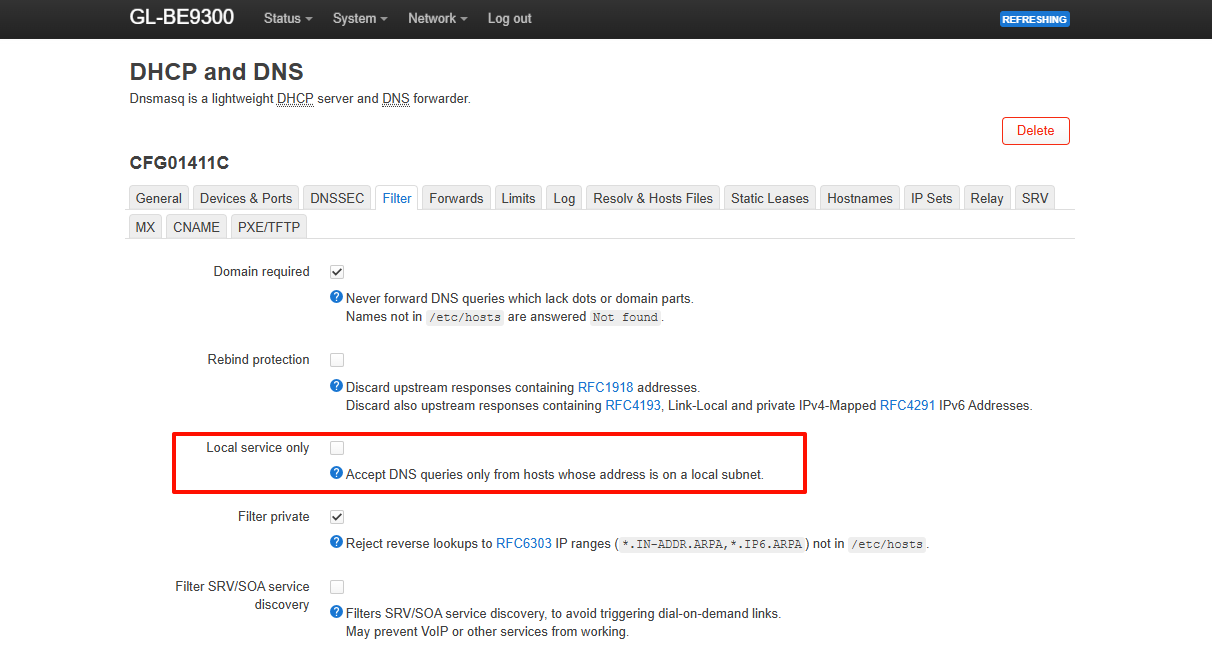Enable Rebind protection checkbox
The height and width of the screenshot is (654, 1212).
point(337,360)
